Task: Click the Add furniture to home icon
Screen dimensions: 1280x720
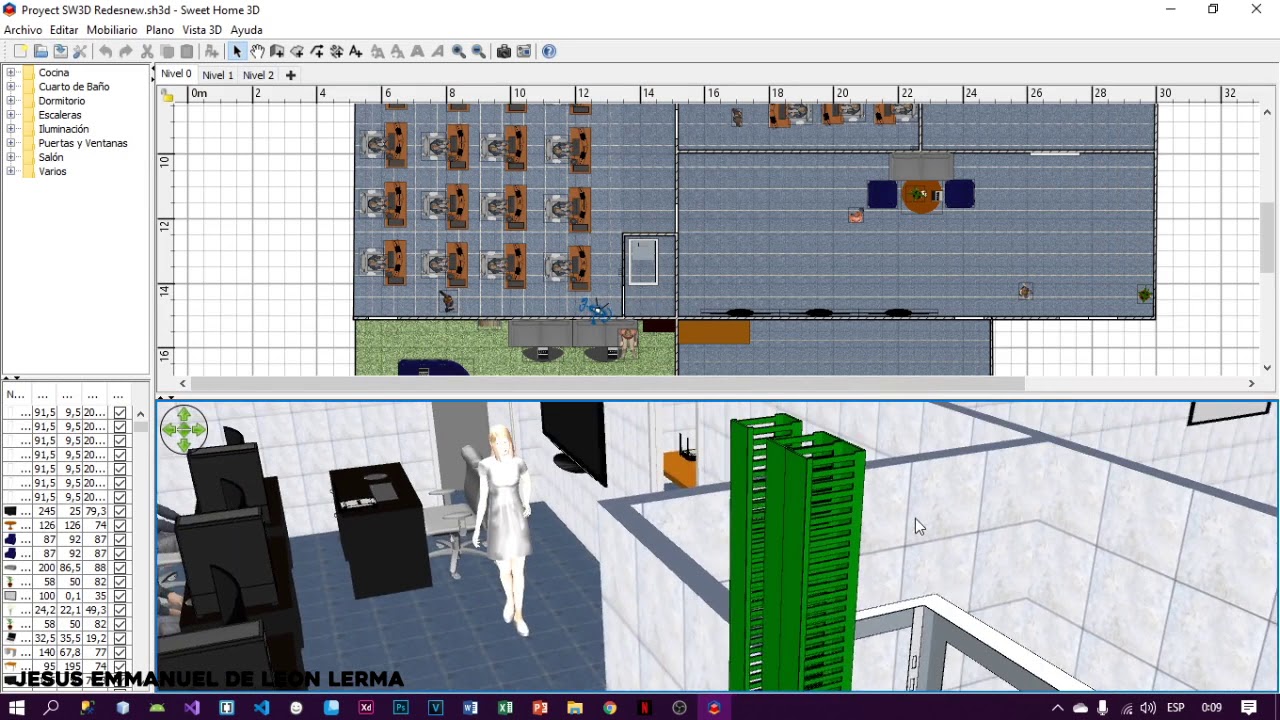Action: [211, 51]
